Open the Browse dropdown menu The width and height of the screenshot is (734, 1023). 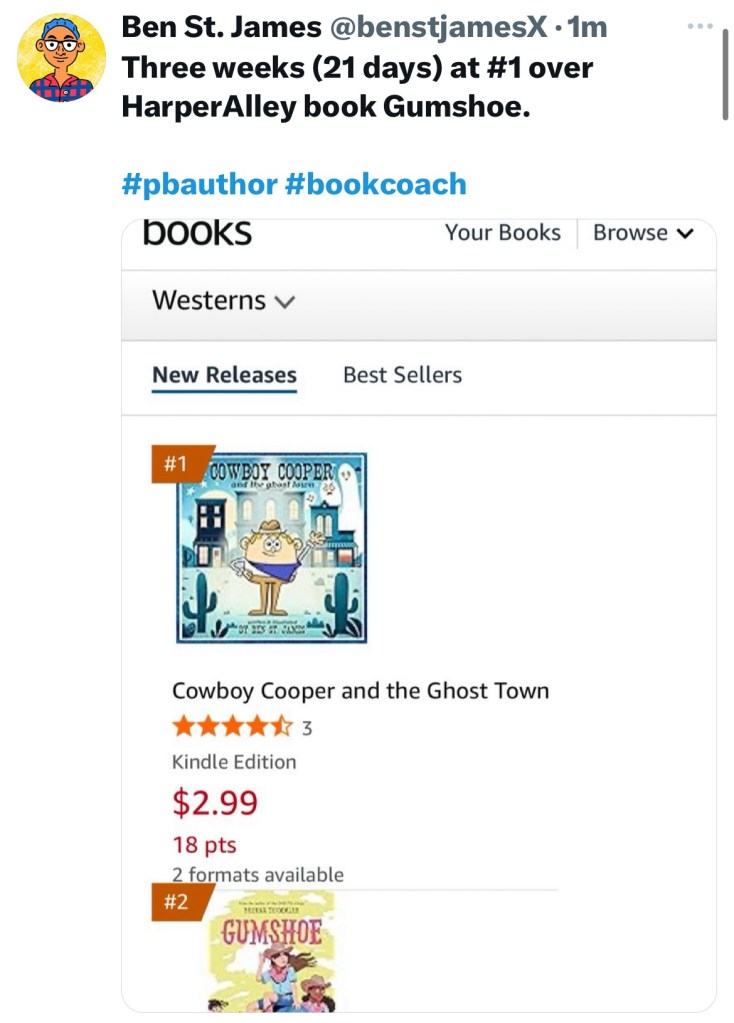point(642,233)
